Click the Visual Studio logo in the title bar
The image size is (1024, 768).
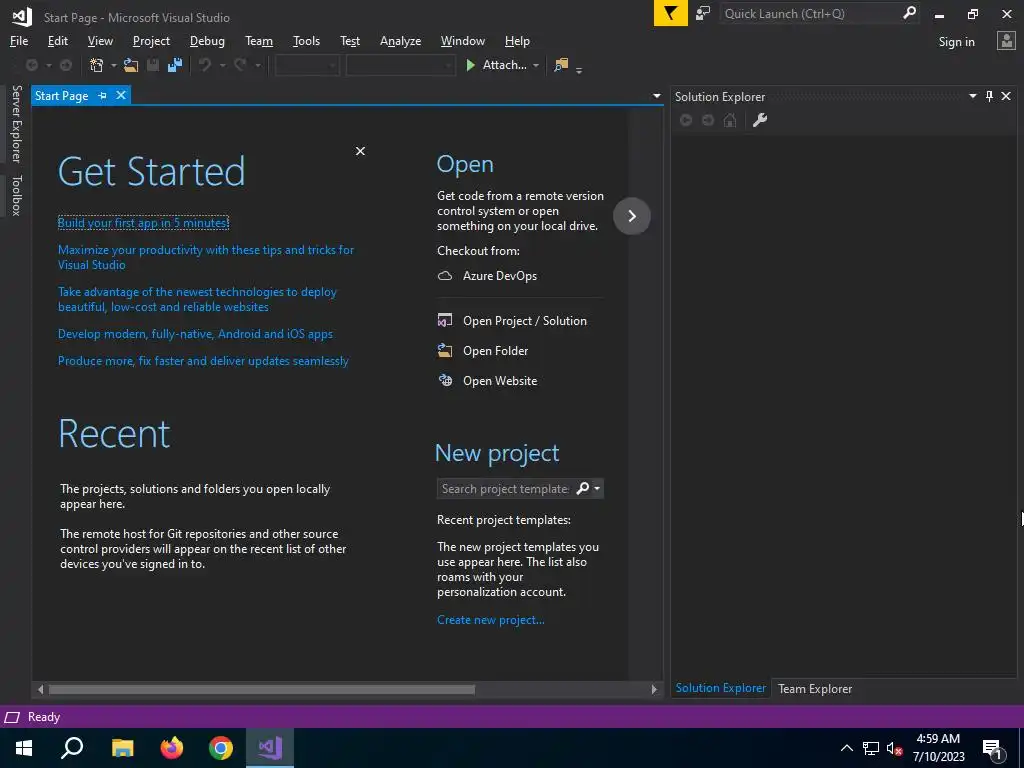(x=22, y=17)
